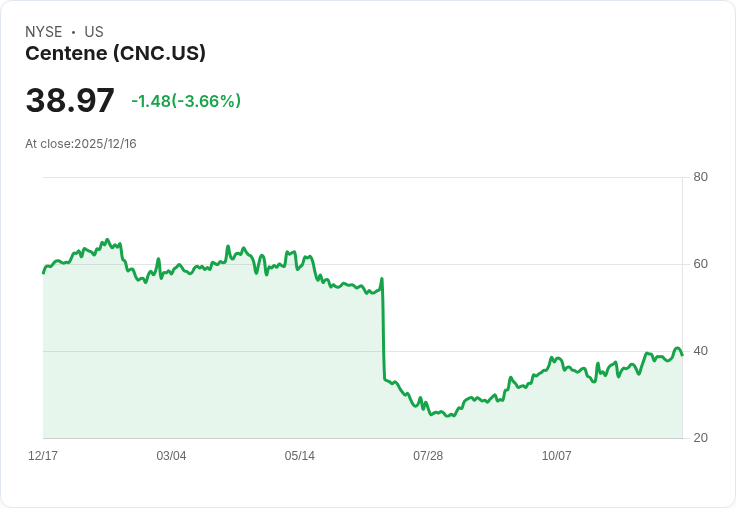Click the 80 y-axis price label
Screen dimensions: 736x508
pos(700,177)
